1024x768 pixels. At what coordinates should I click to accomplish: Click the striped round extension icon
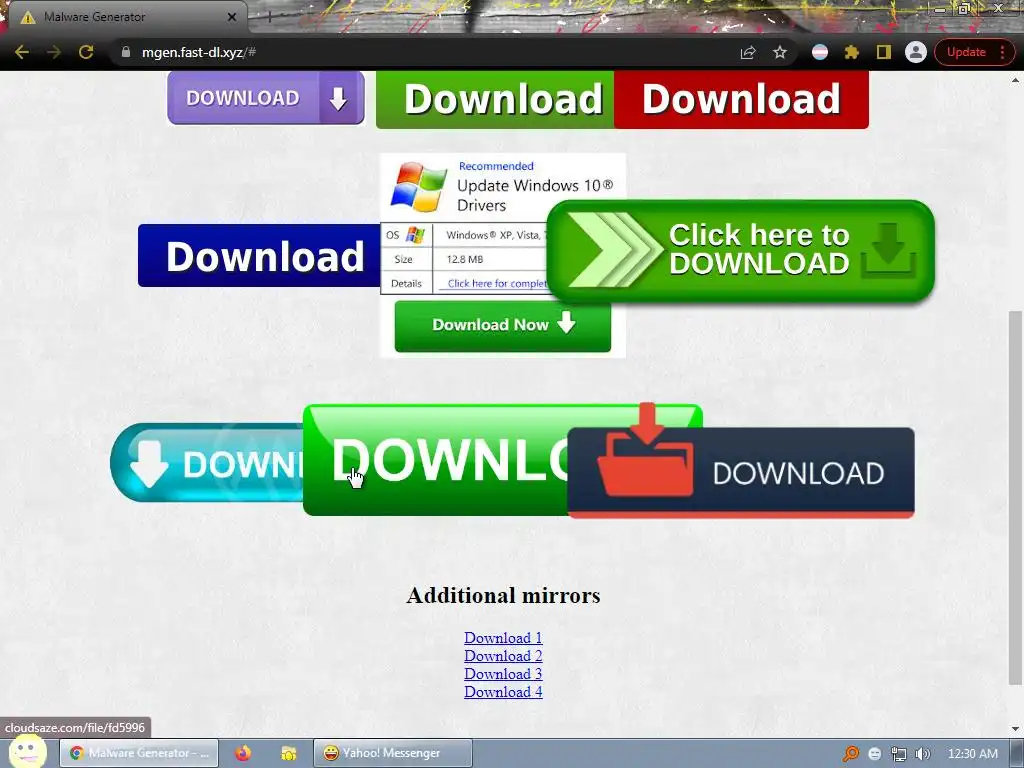tap(820, 52)
